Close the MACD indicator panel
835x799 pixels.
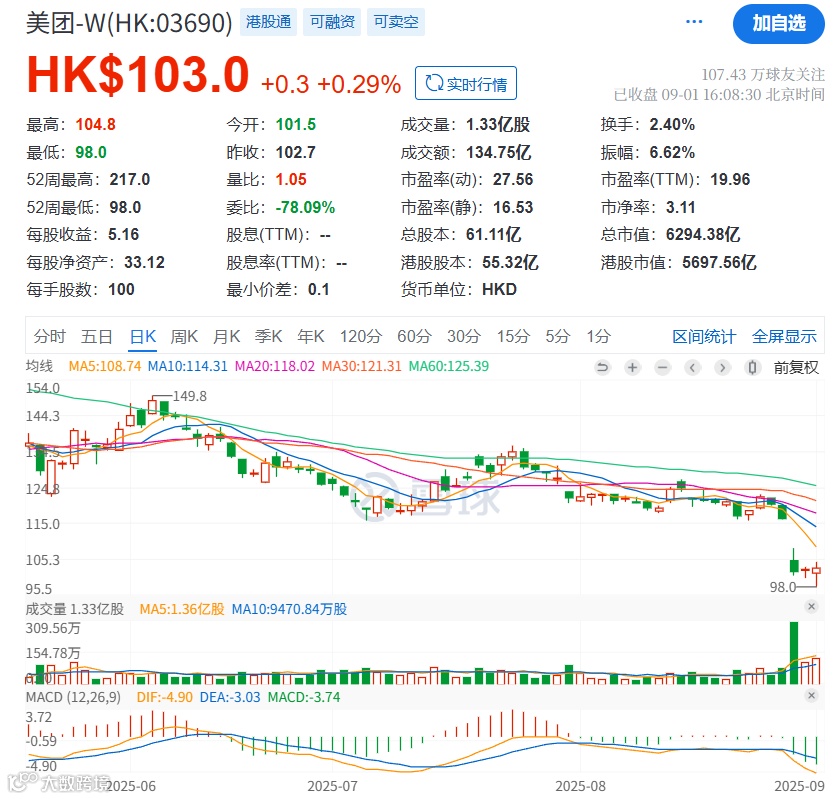812,695
